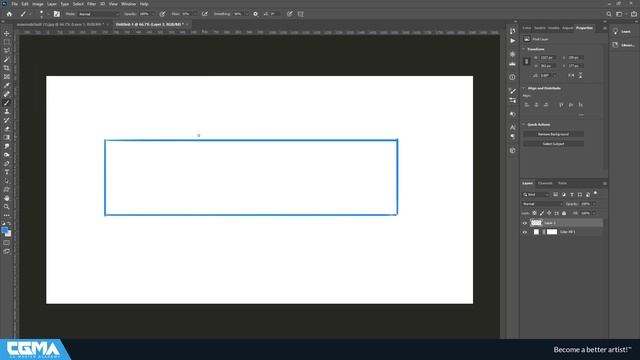Select the Gradient tool
This screenshot has width=640, height=360.
pyautogui.click(x=7, y=137)
